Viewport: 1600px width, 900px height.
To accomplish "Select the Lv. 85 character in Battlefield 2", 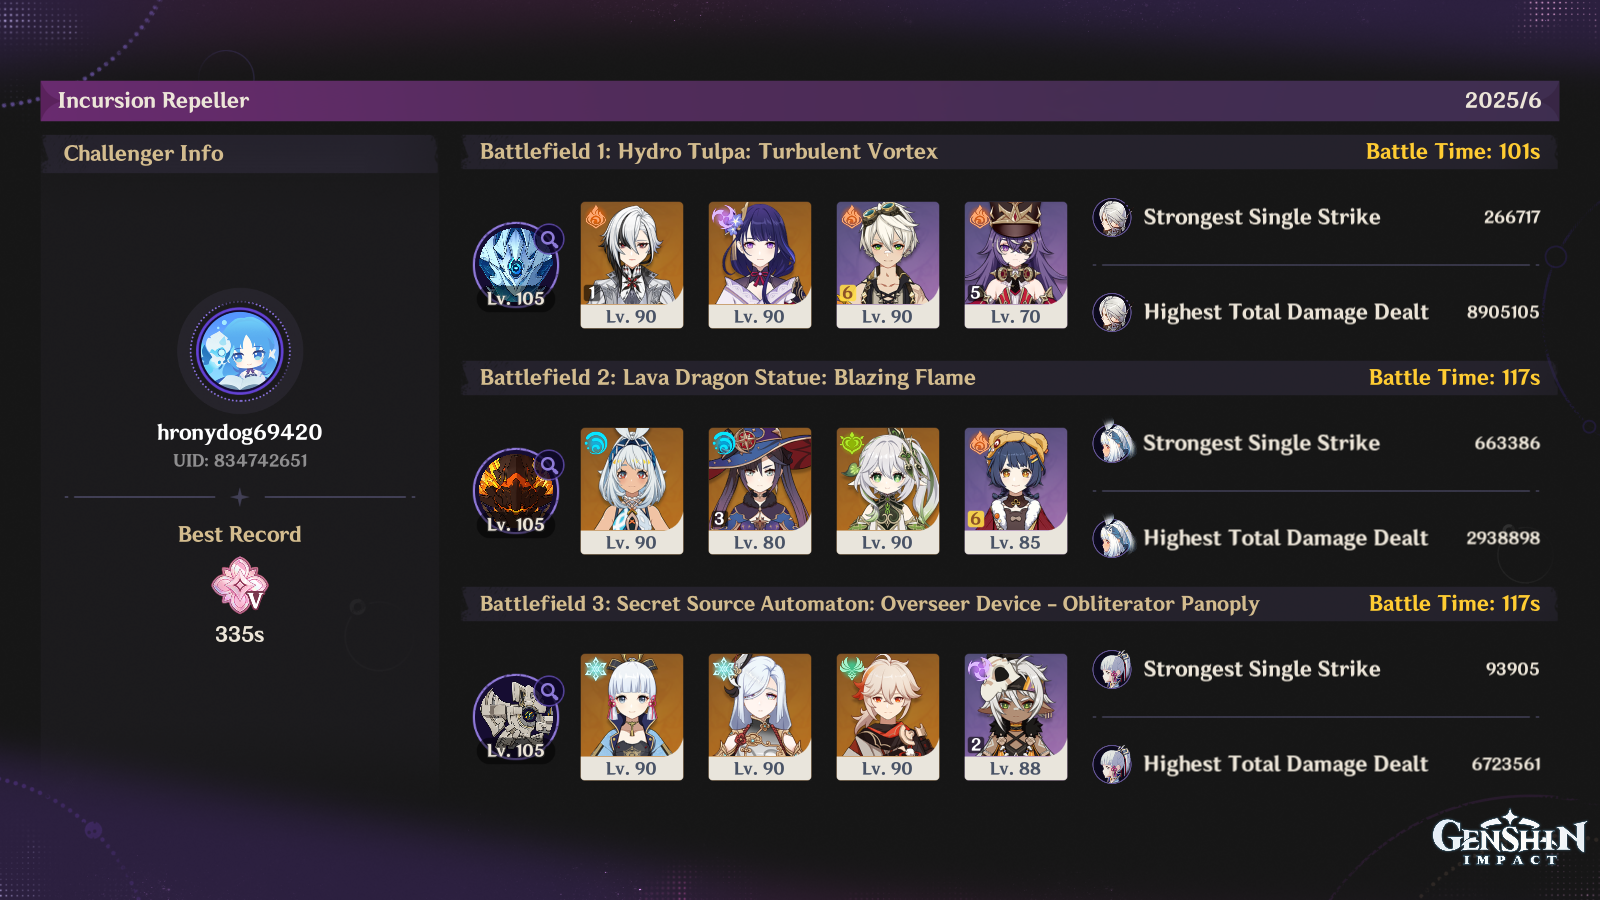I will (1016, 491).
